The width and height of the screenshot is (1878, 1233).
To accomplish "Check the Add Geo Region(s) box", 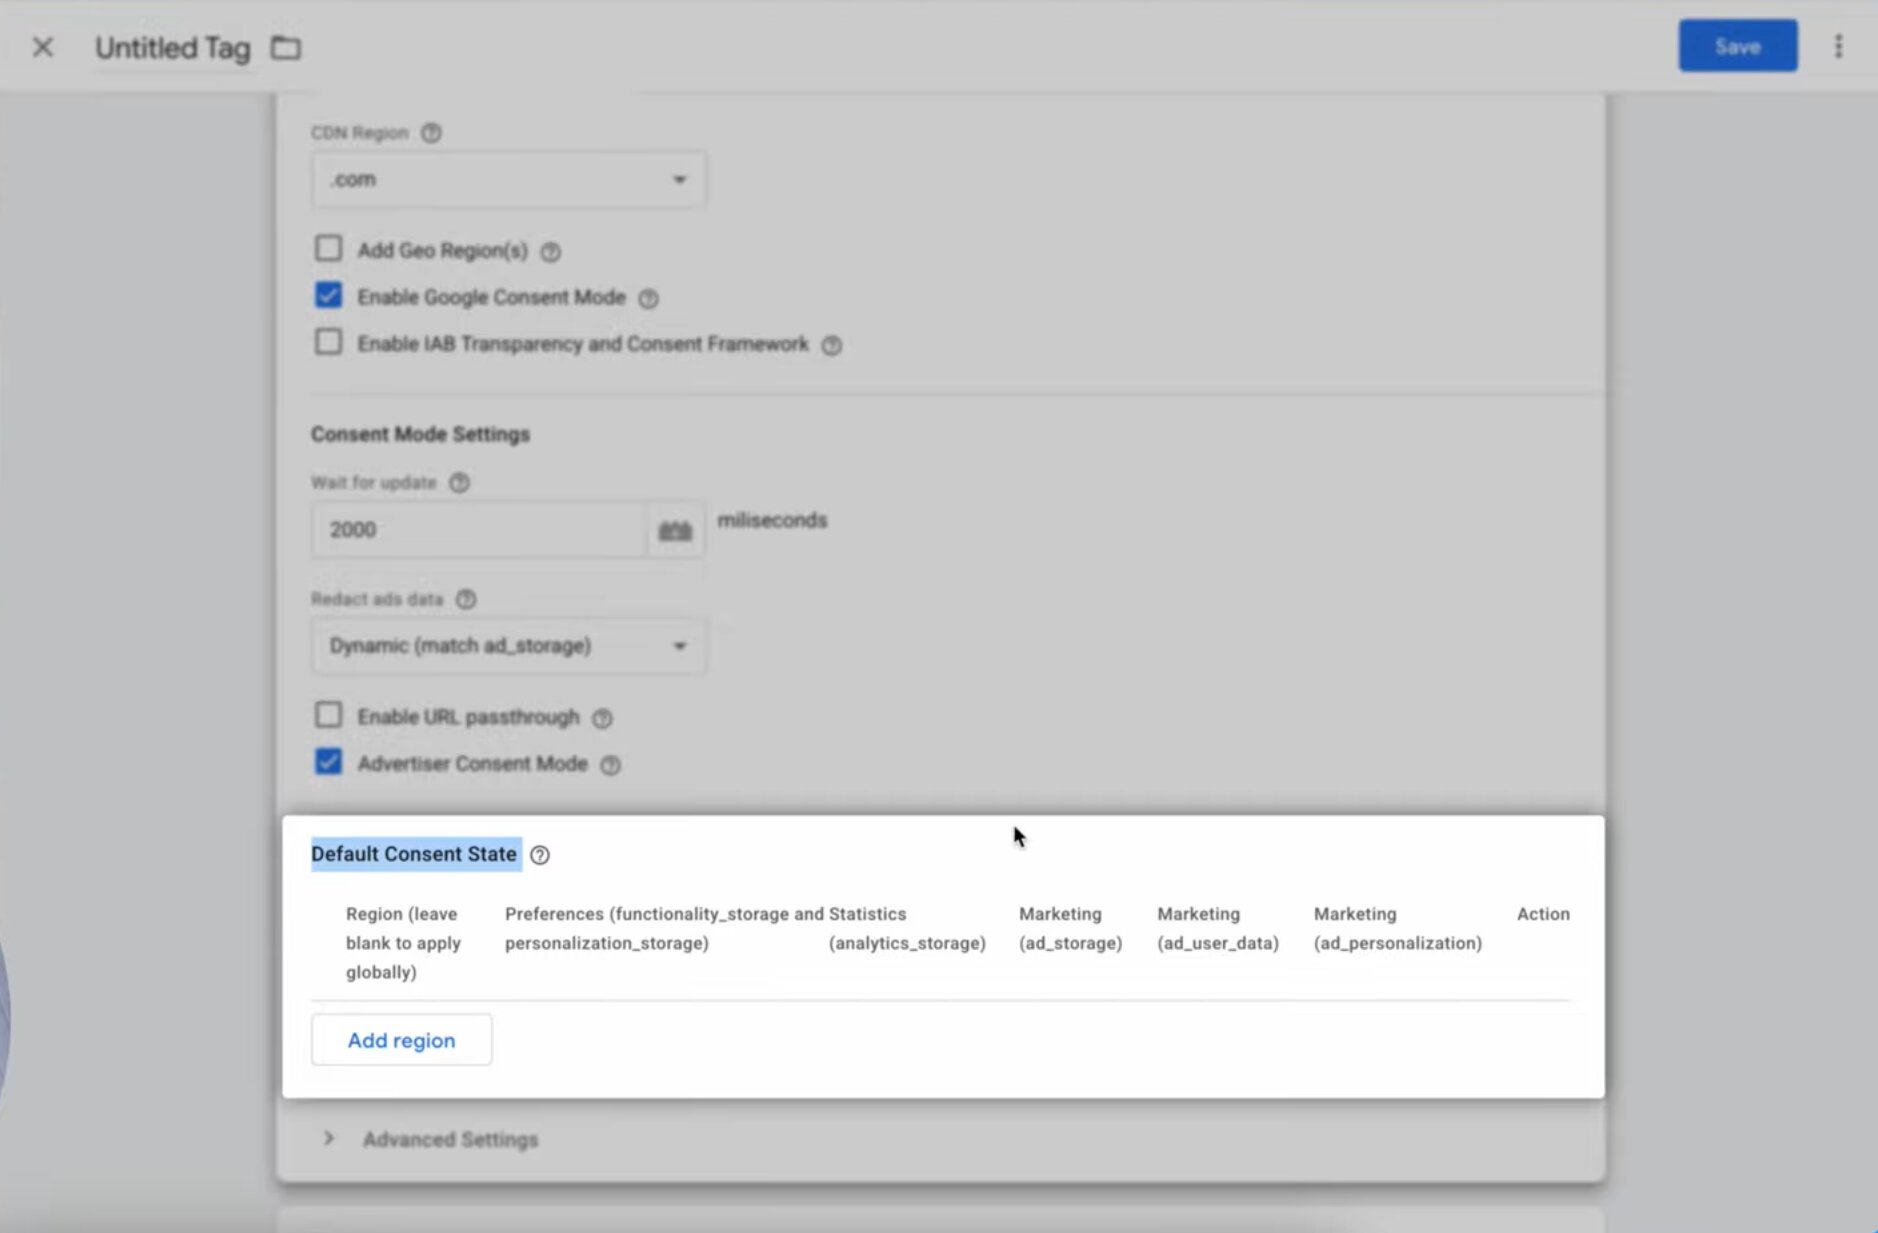I will pos(328,248).
